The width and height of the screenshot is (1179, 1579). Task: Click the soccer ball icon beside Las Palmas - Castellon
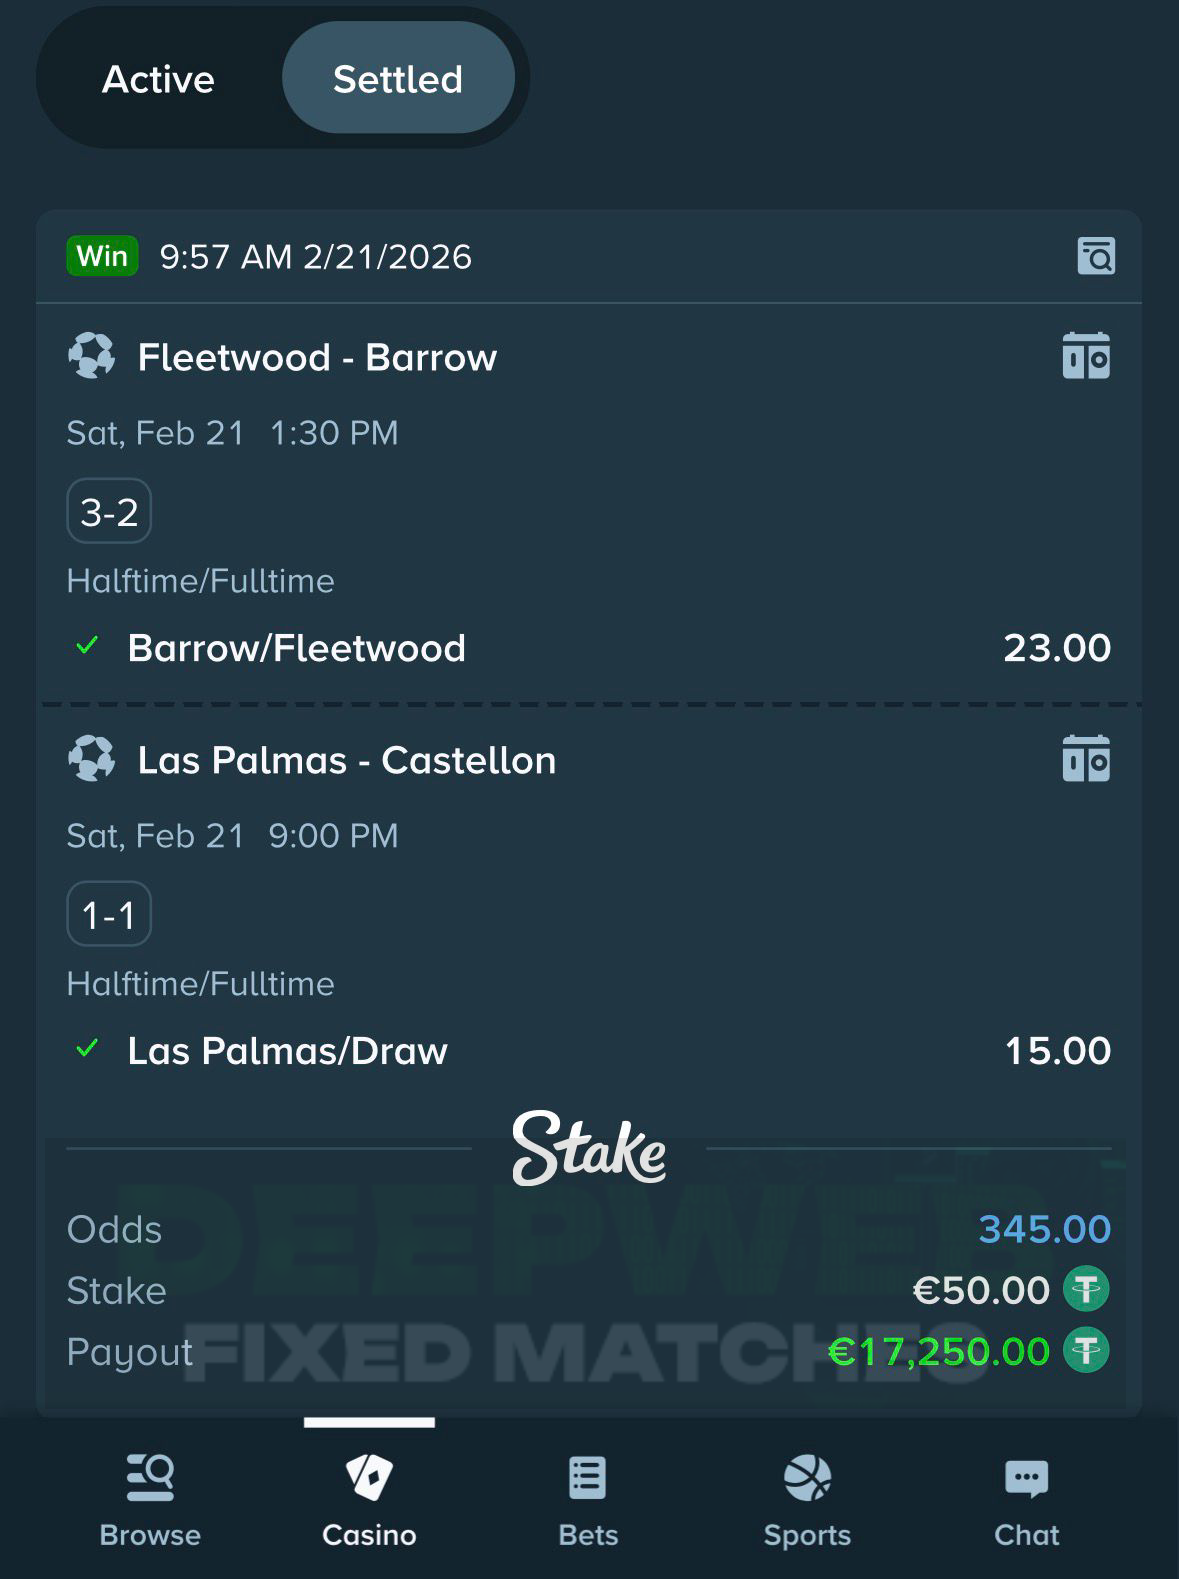[93, 760]
